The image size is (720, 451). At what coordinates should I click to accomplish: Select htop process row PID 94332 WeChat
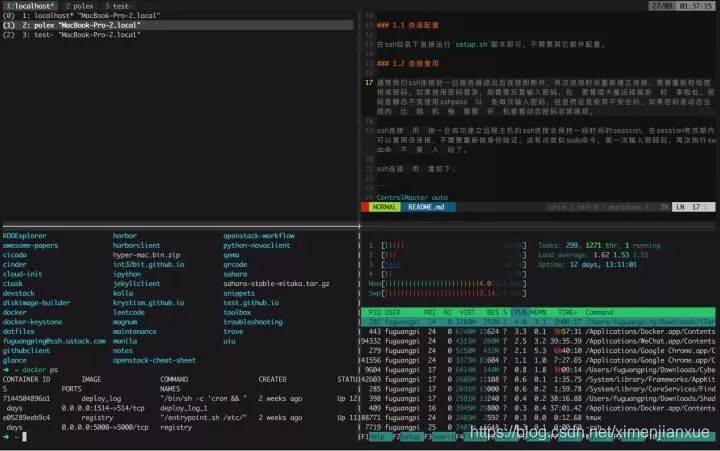538,341
